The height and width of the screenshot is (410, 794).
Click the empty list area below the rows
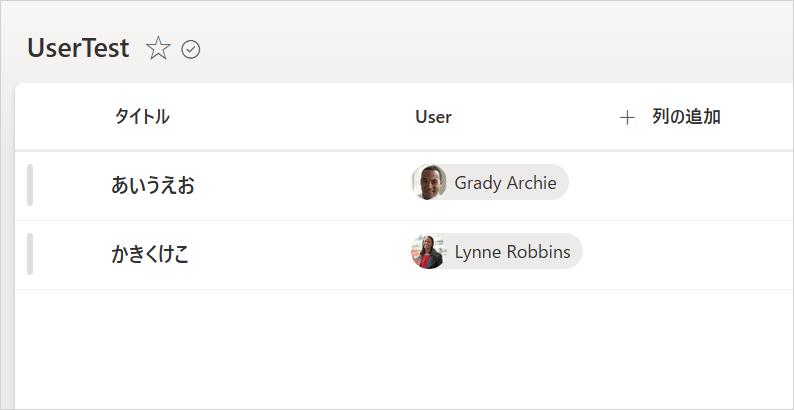coord(400,350)
